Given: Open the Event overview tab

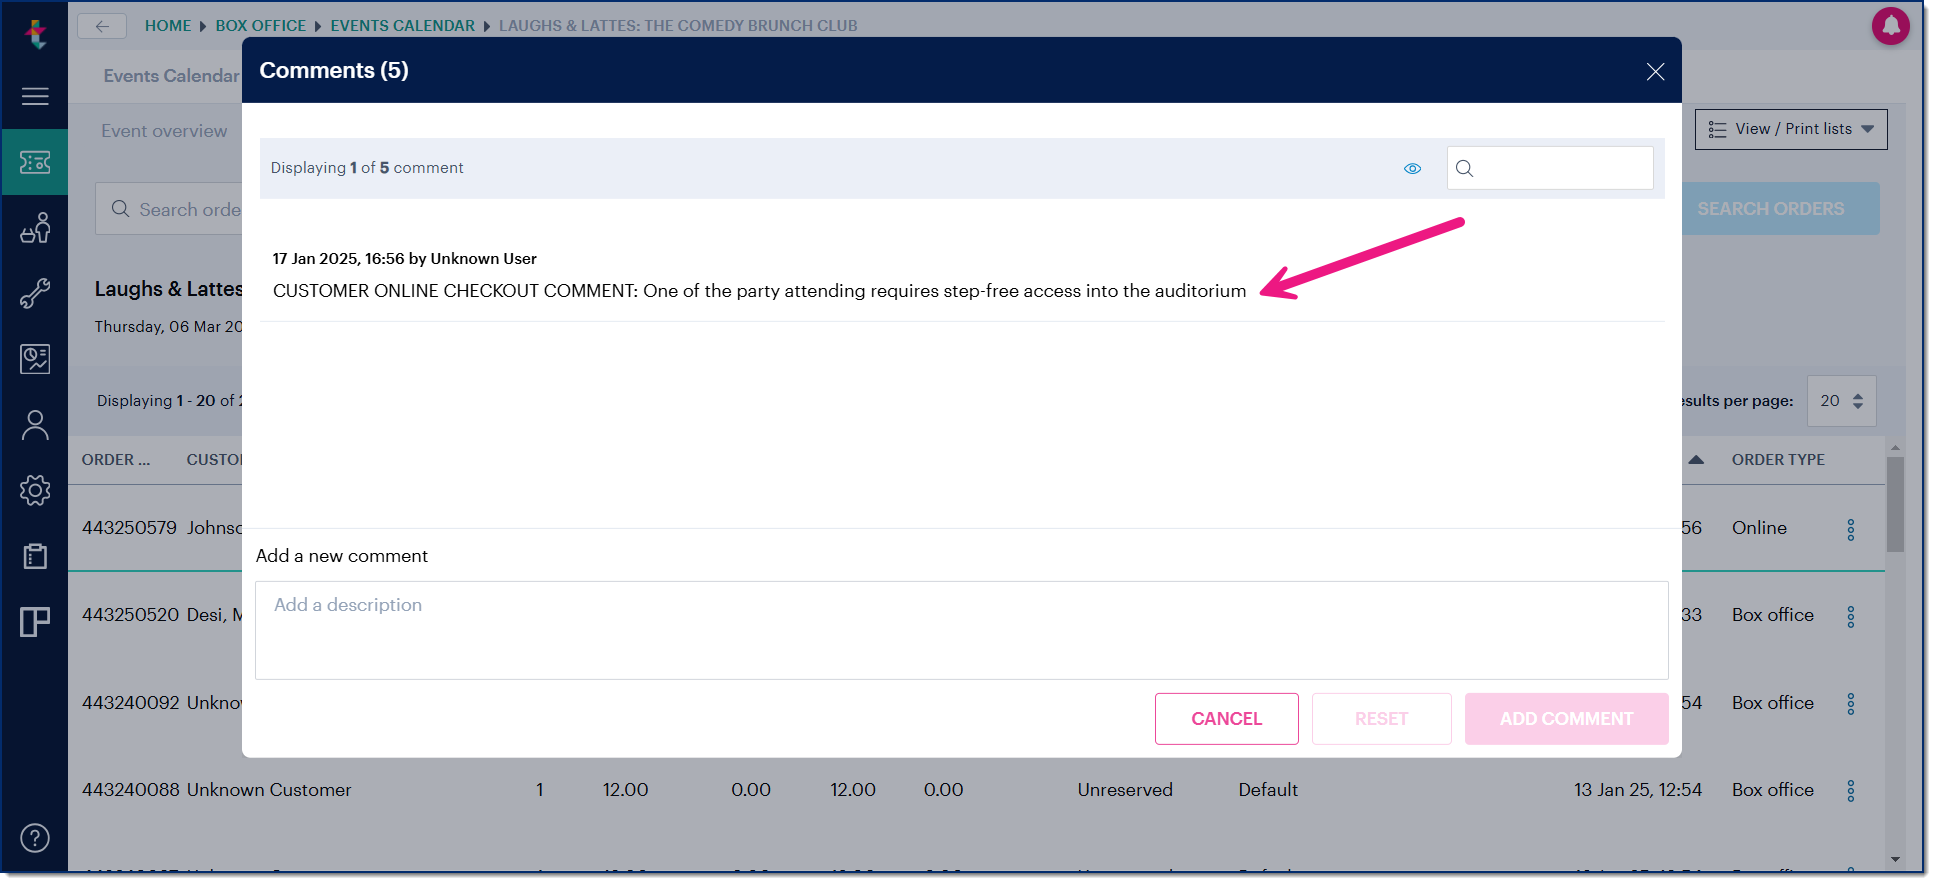Looking at the screenshot, I should tap(164, 131).
